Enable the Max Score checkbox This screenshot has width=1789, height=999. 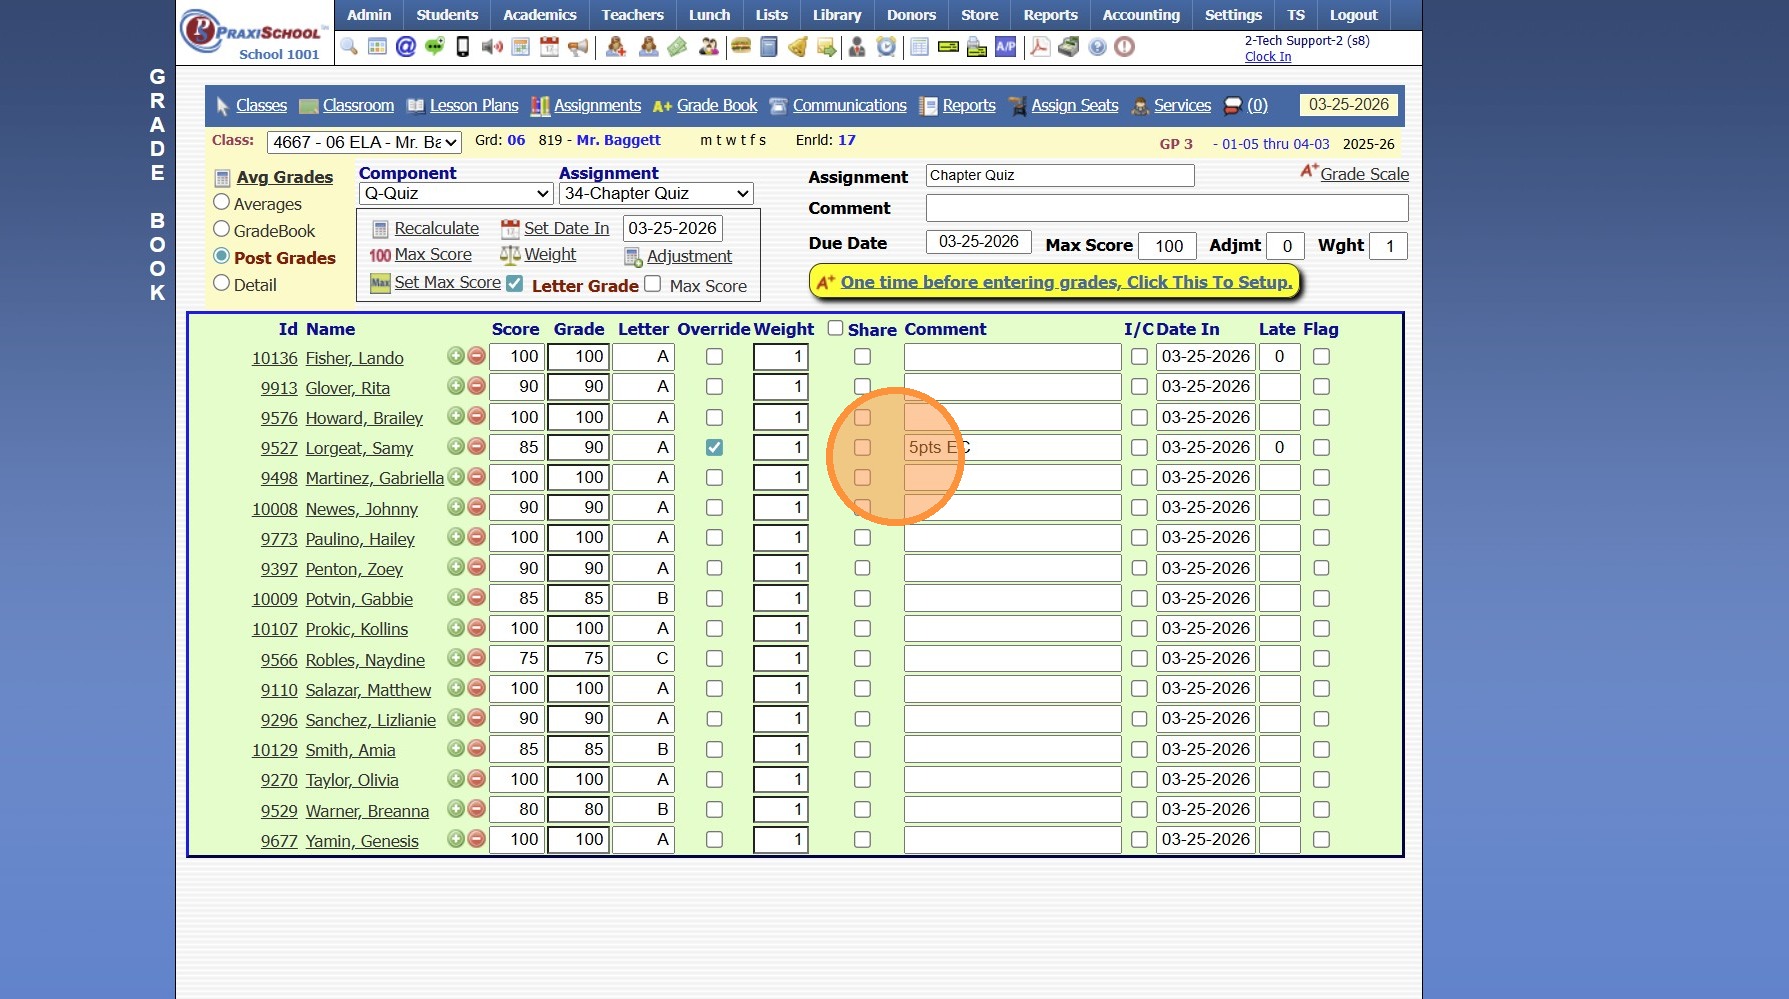click(x=653, y=284)
